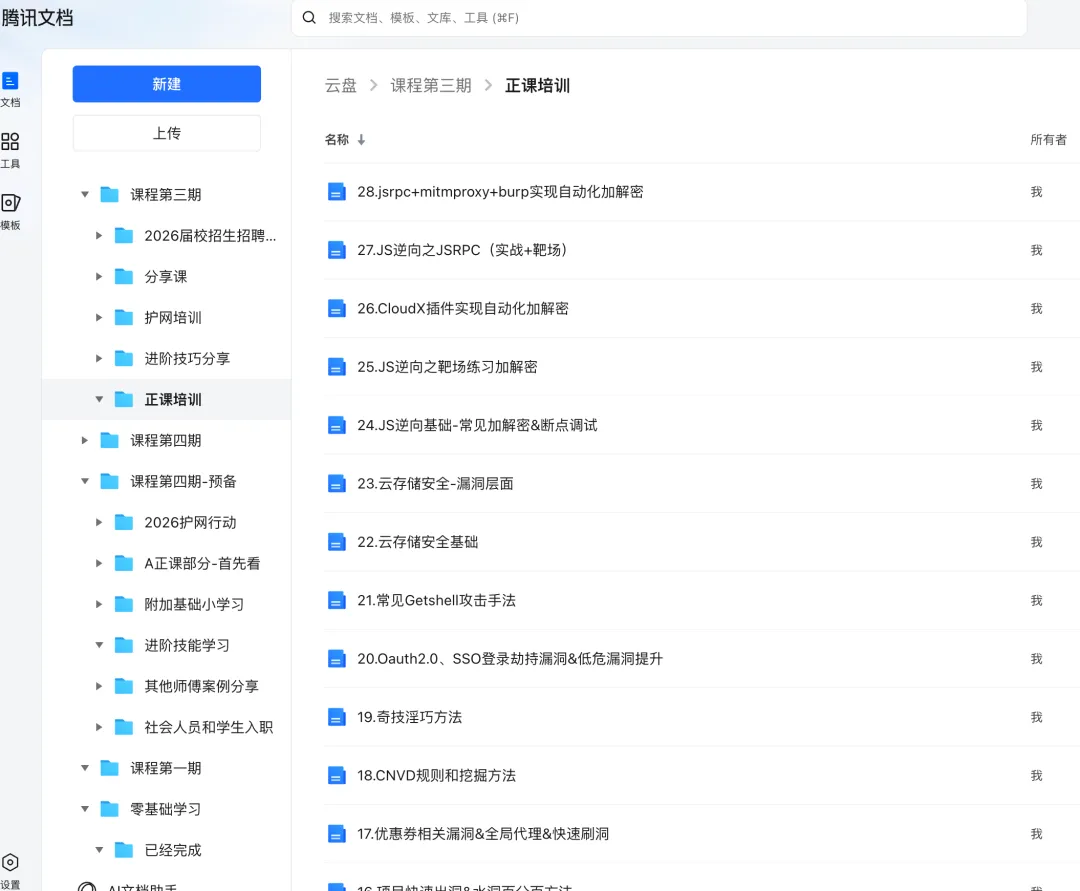Click document icon of 27.JS逆向之JSRPC file
Image resolution: width=1080 pixels, height=891 pixels.
(336, 250)
